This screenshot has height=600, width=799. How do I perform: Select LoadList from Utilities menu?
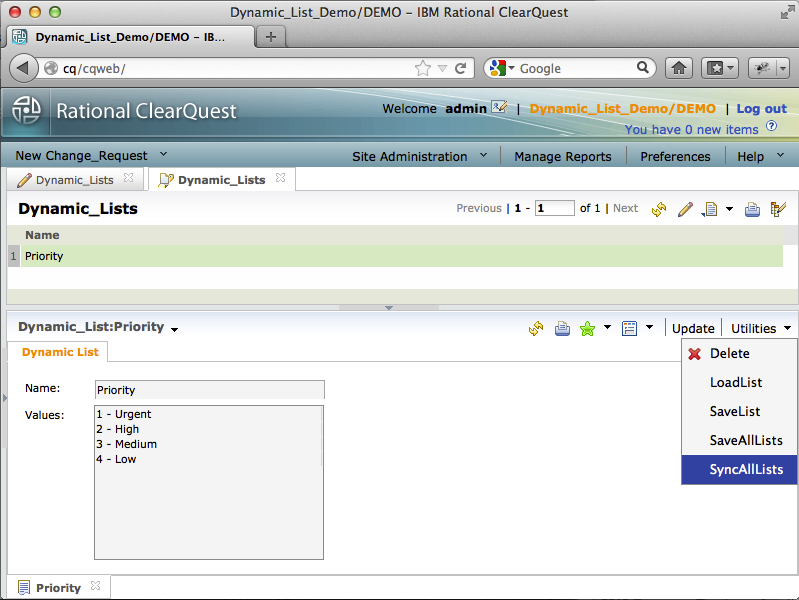point(739,382)
